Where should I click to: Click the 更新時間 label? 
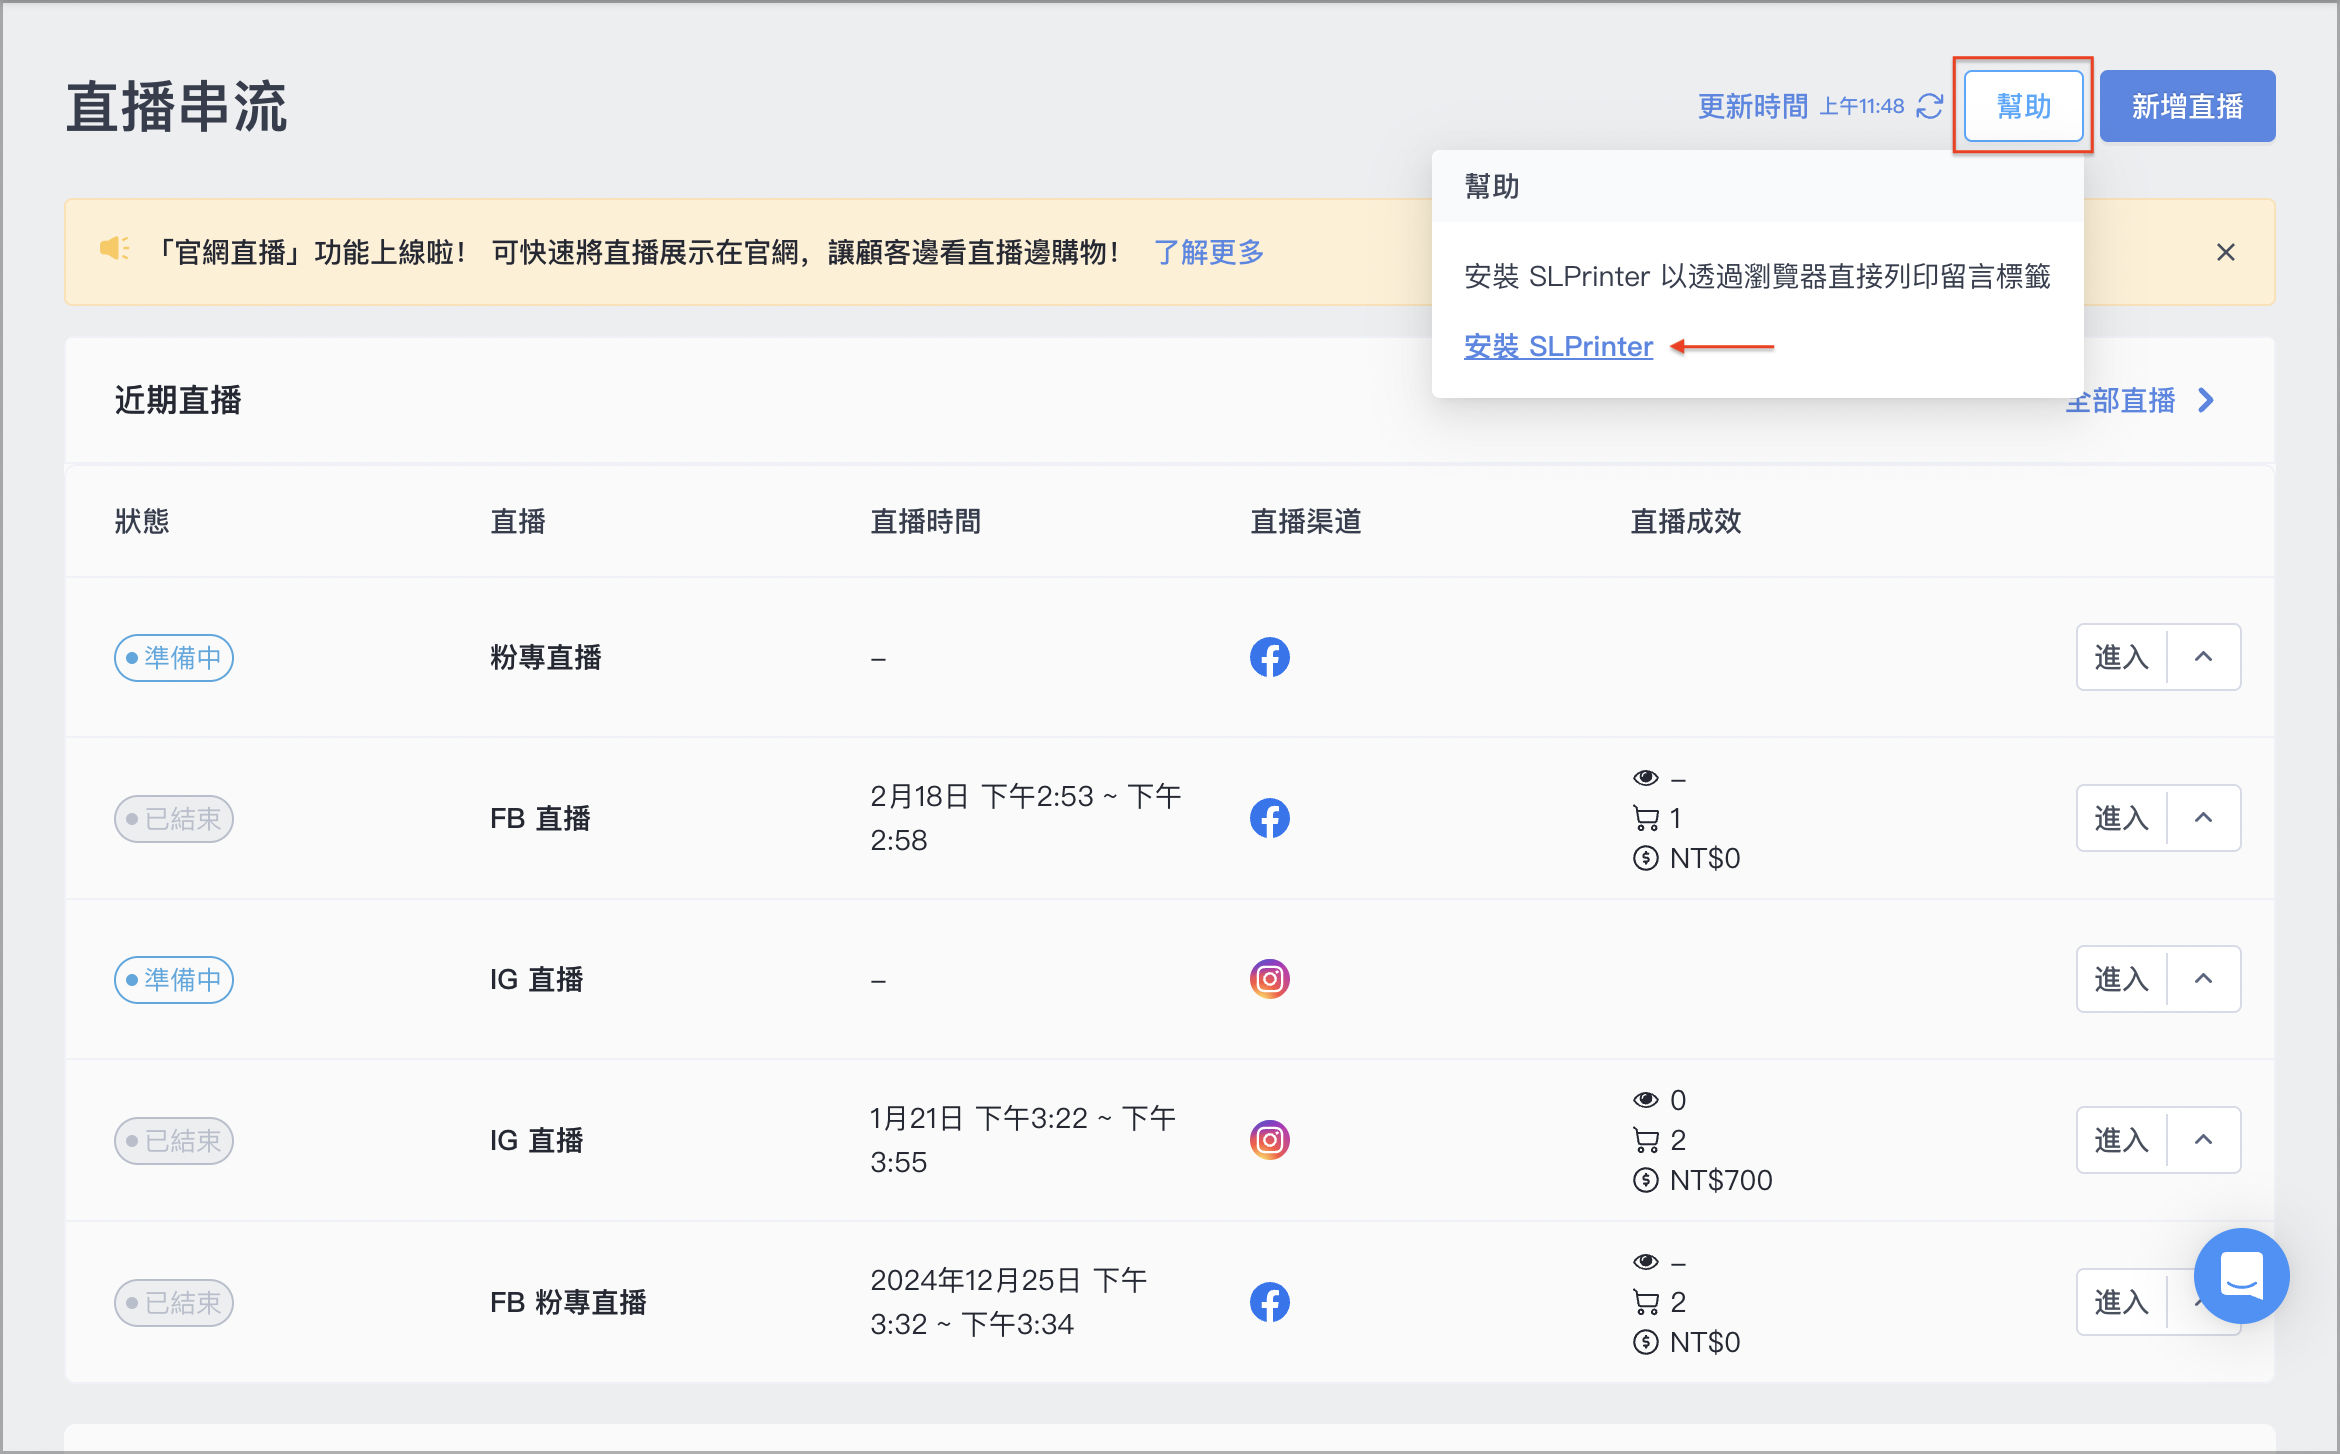1753,106
